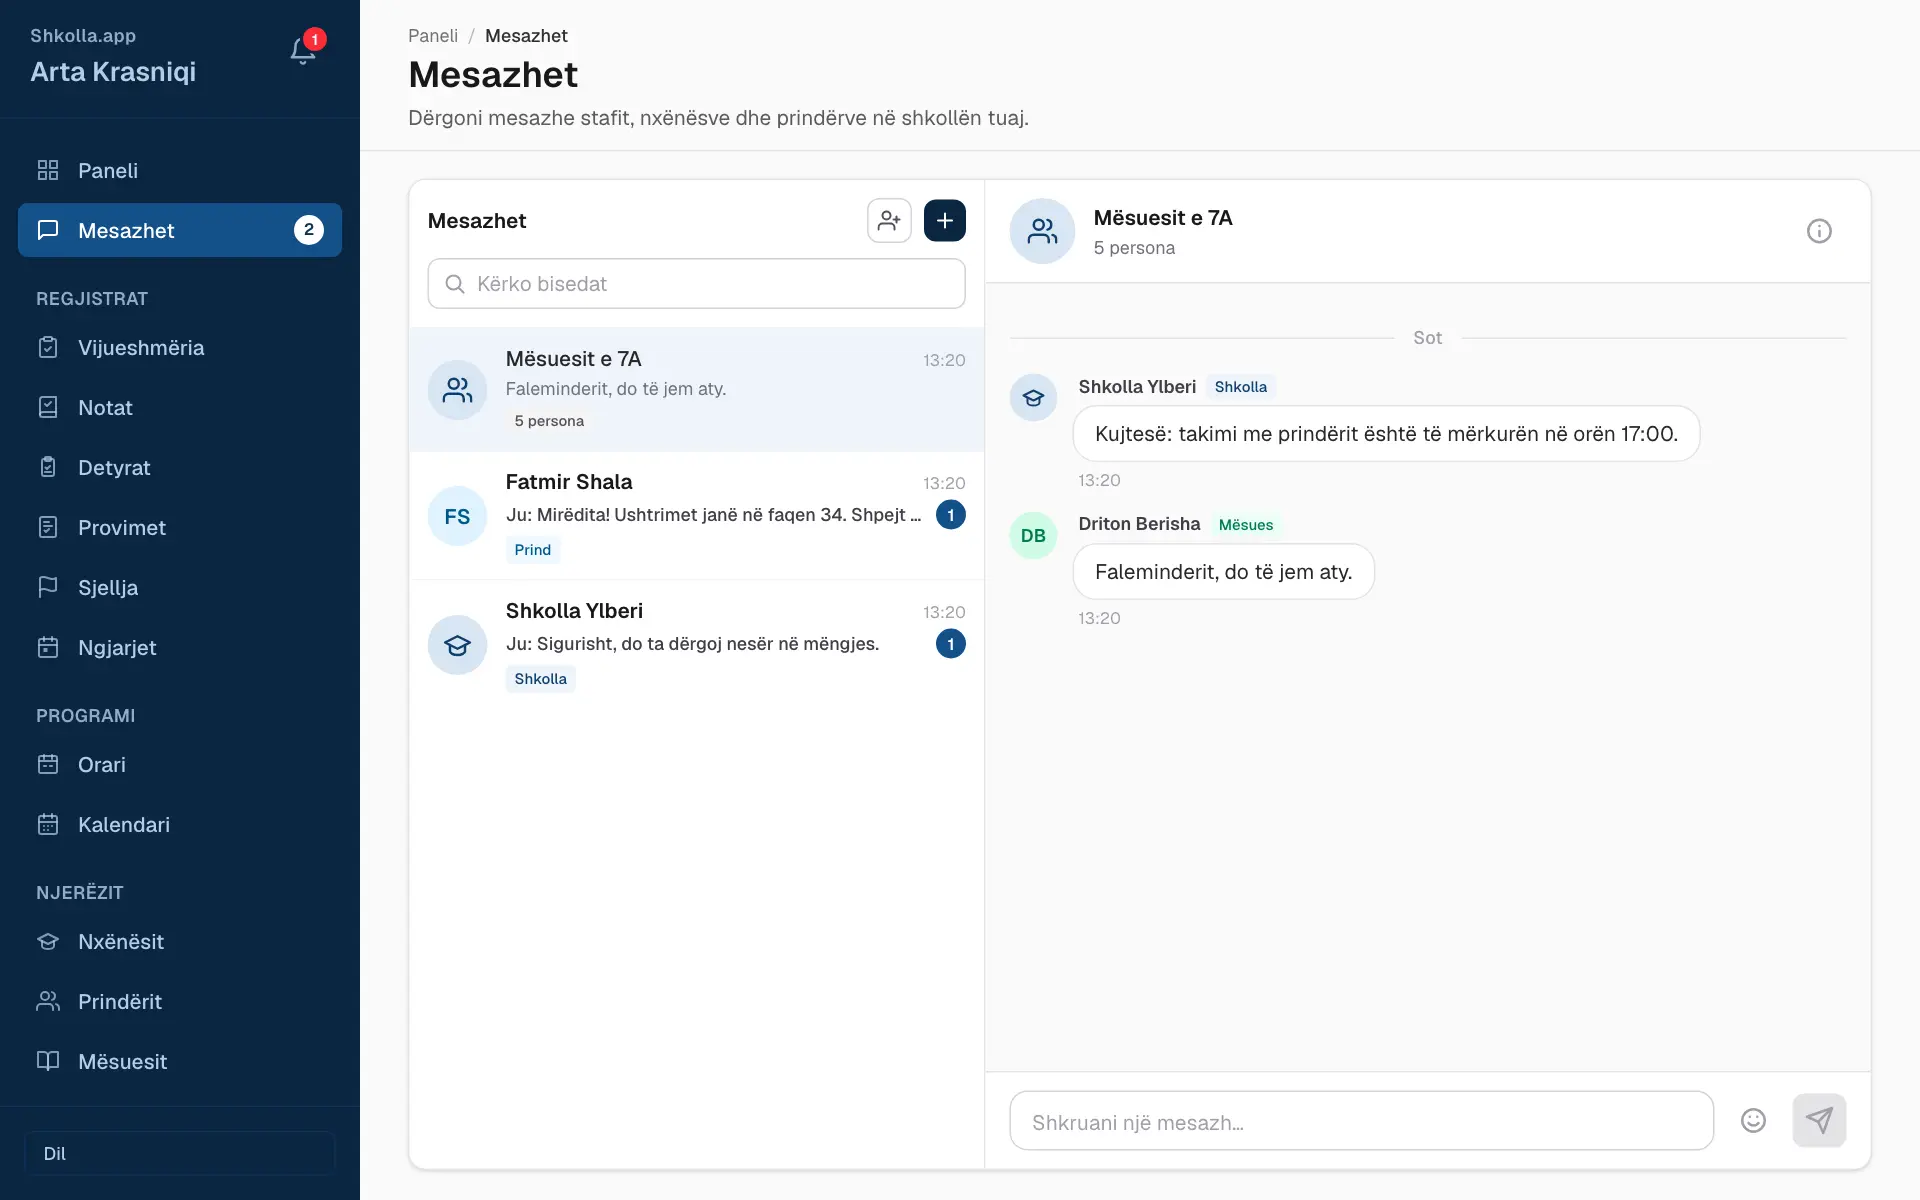Screen dimensions: 1920x1200
Task: Click the add person icon button
Action: pyautogui.click(x=889, y=221)
